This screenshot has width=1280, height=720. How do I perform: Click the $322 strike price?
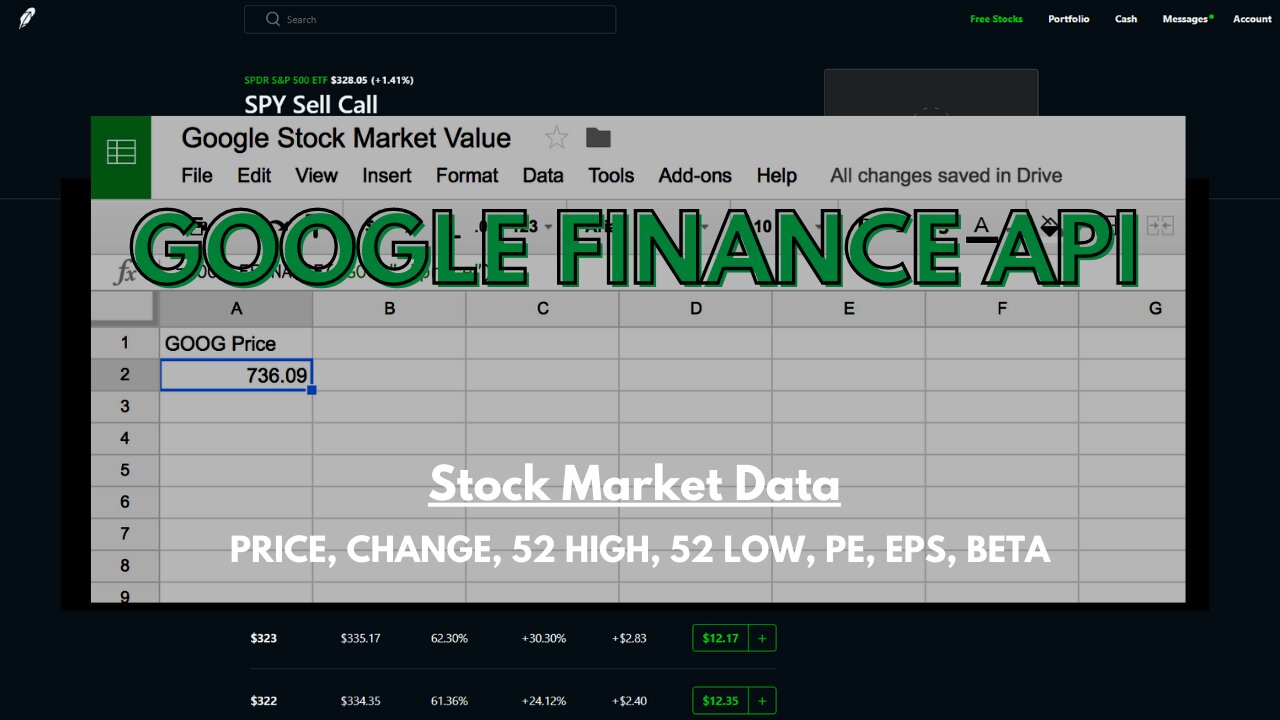[x=264, y=701]
